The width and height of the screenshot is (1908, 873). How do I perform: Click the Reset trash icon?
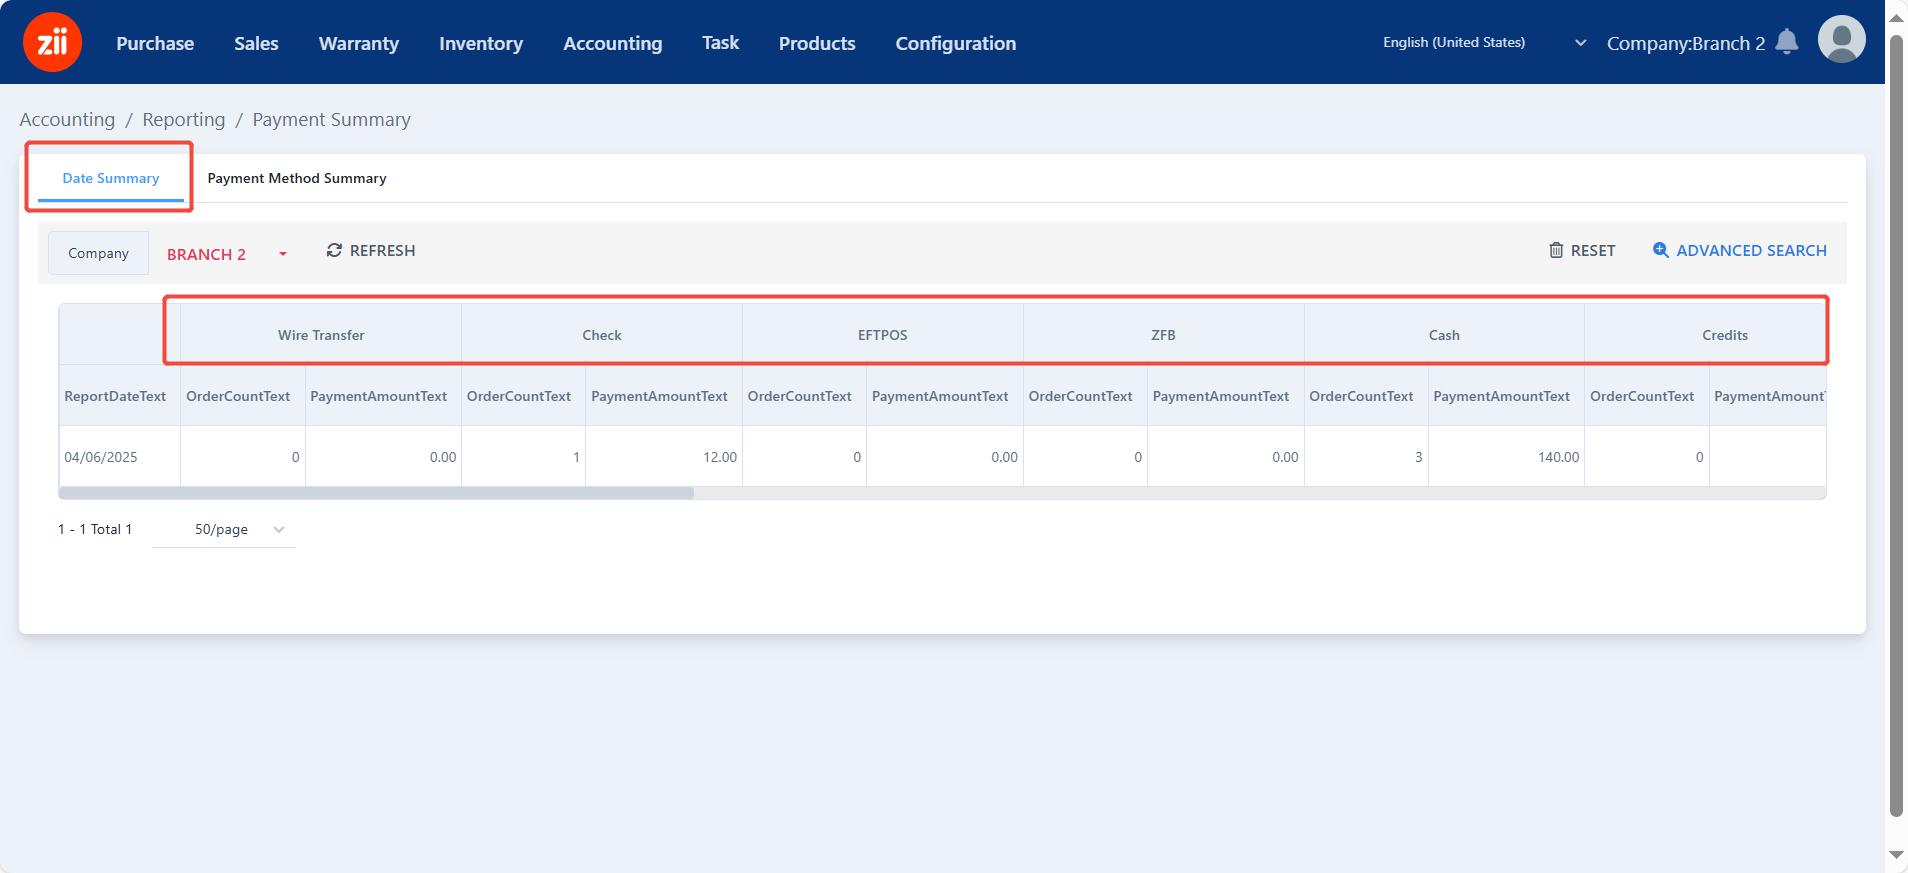click(x=1556, y=250)
